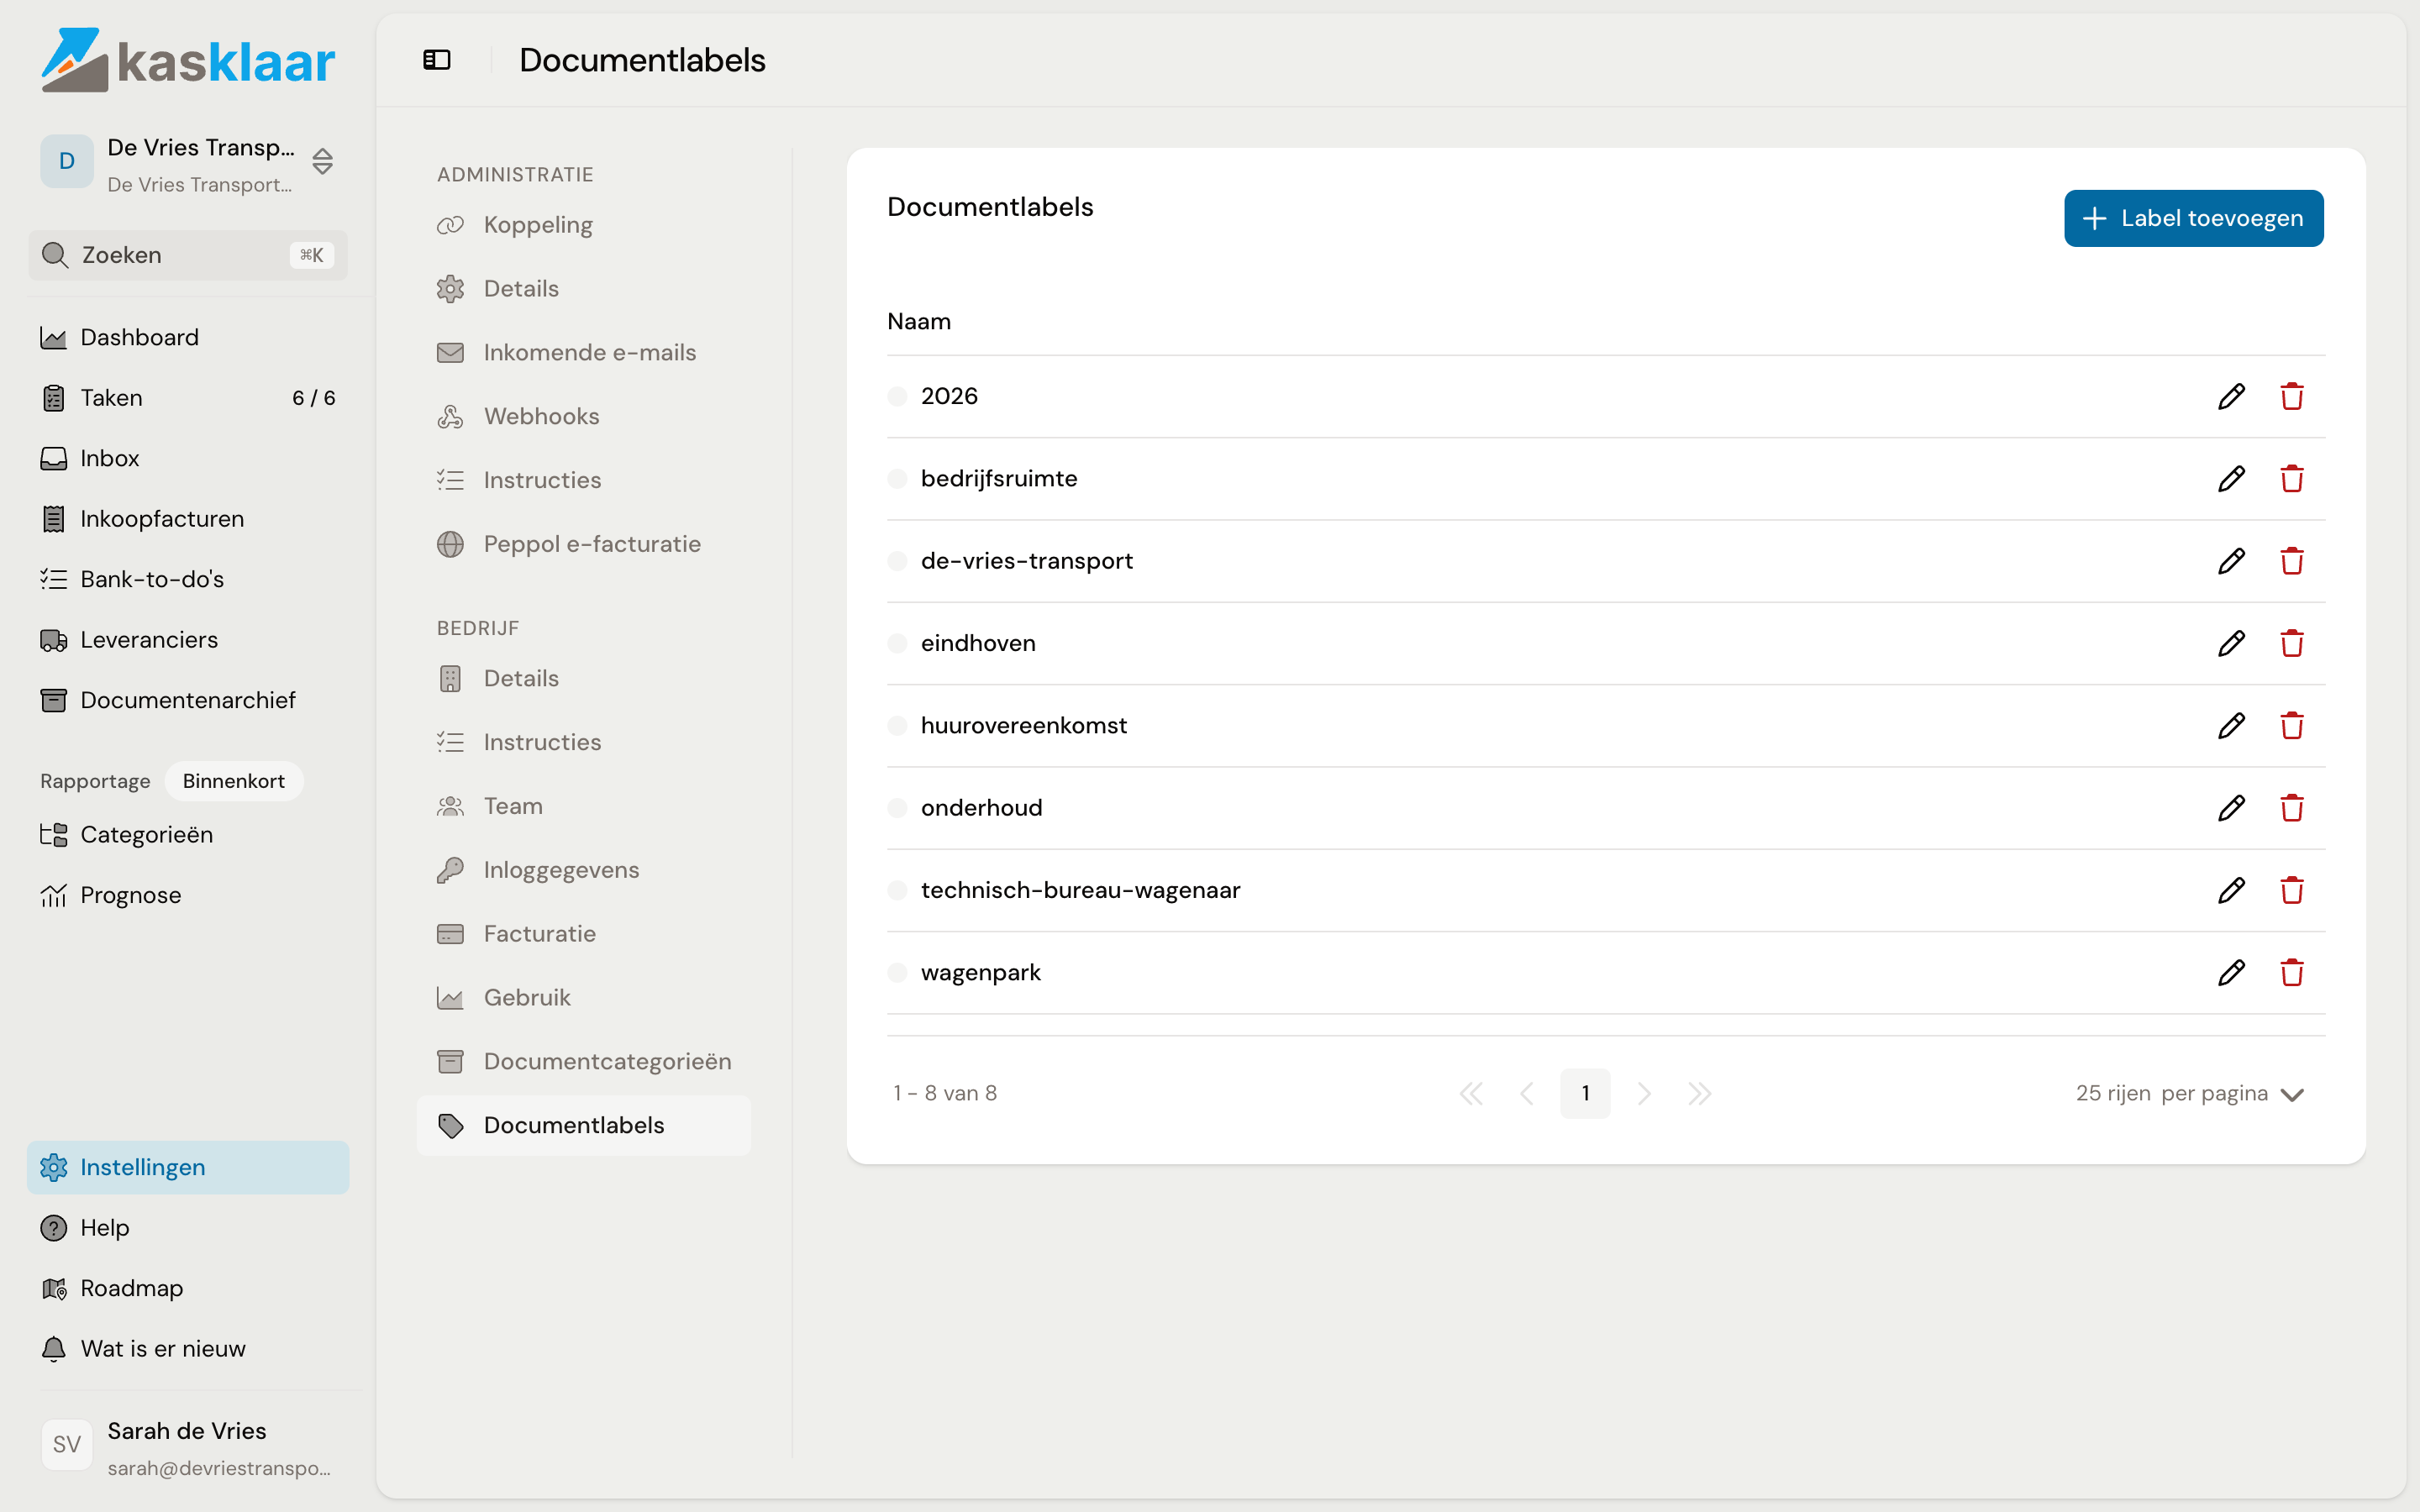Click Label toevoegen button
This screenshot has width=2420, height=1512.
2194,218
